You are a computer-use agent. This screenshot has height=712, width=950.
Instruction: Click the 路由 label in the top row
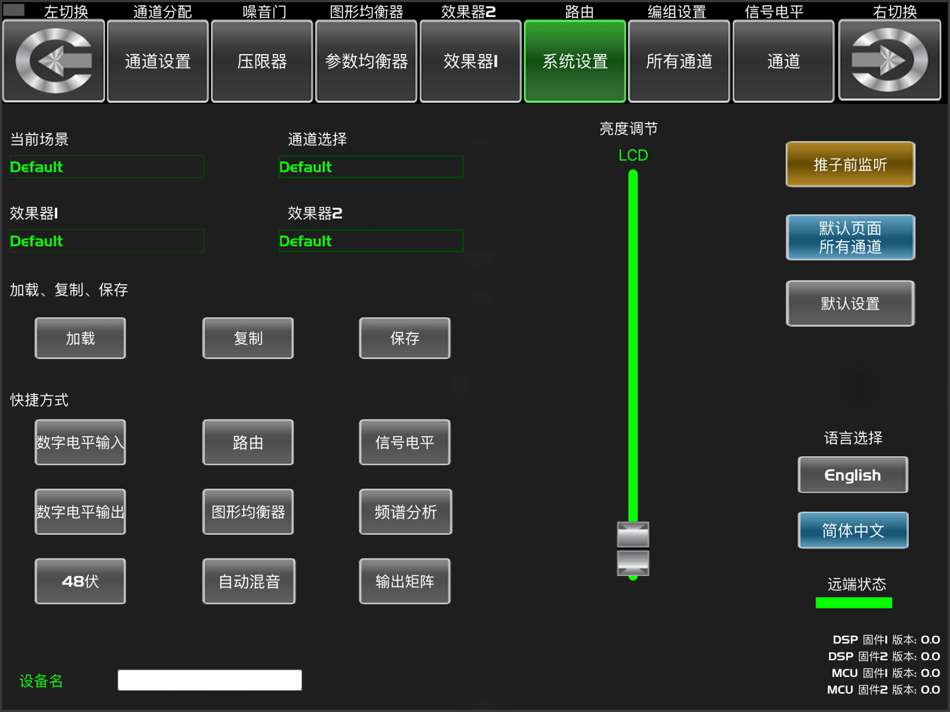click(579, 12)
